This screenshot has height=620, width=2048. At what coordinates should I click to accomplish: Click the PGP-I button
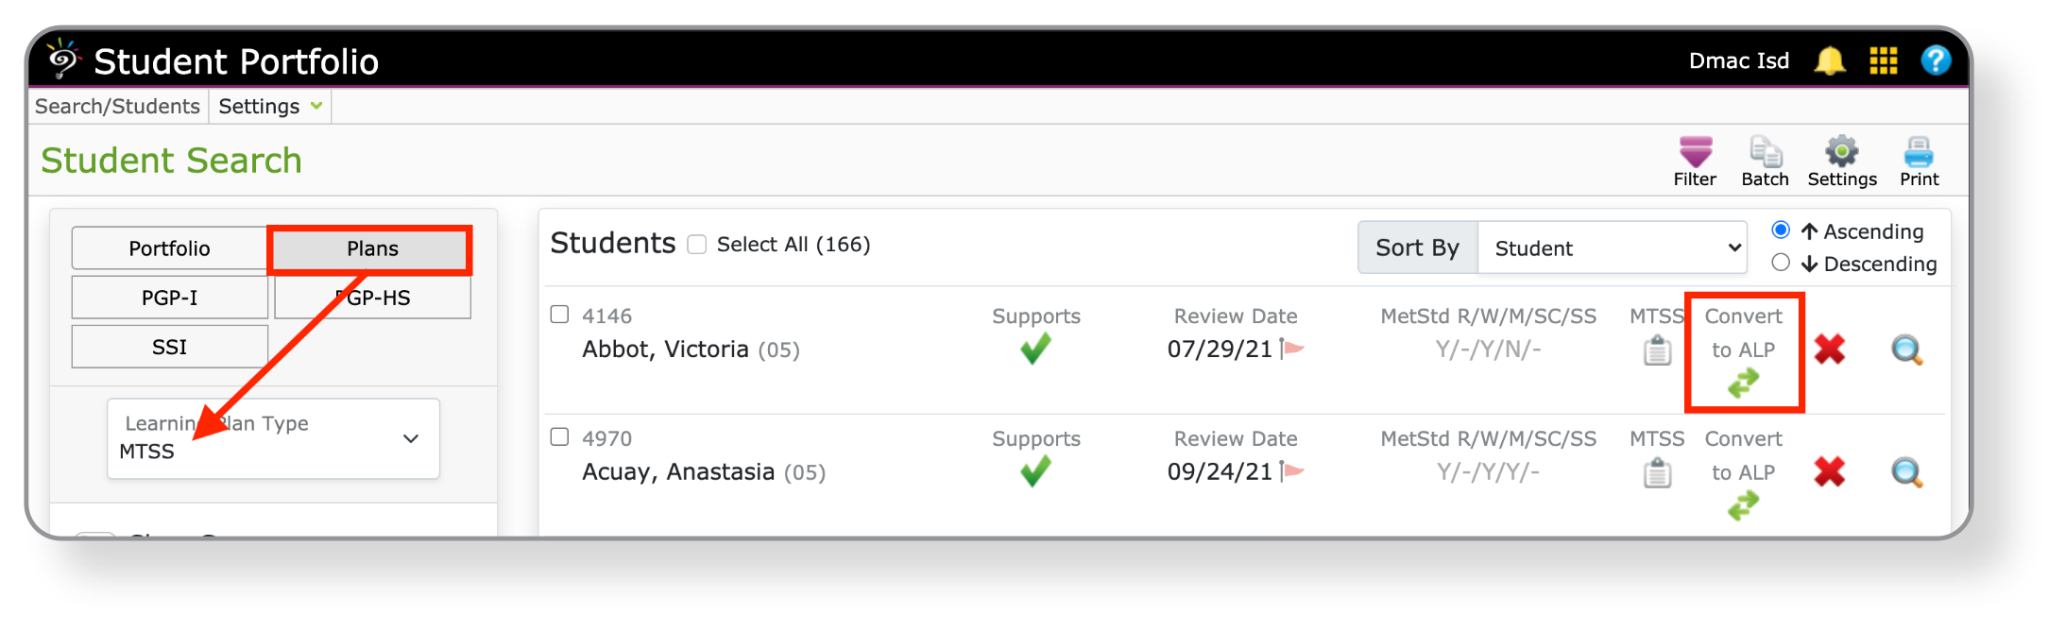pos(169,298)
